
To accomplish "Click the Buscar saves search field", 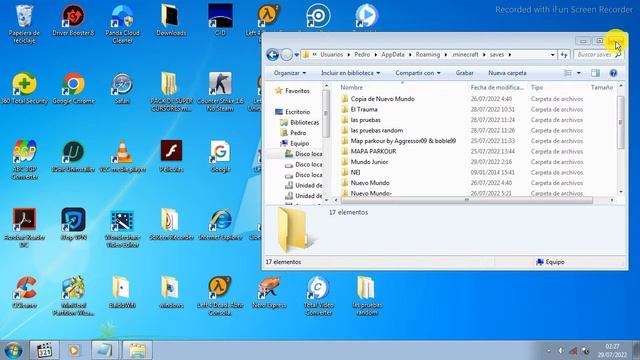I will click(x=598, y=54).
